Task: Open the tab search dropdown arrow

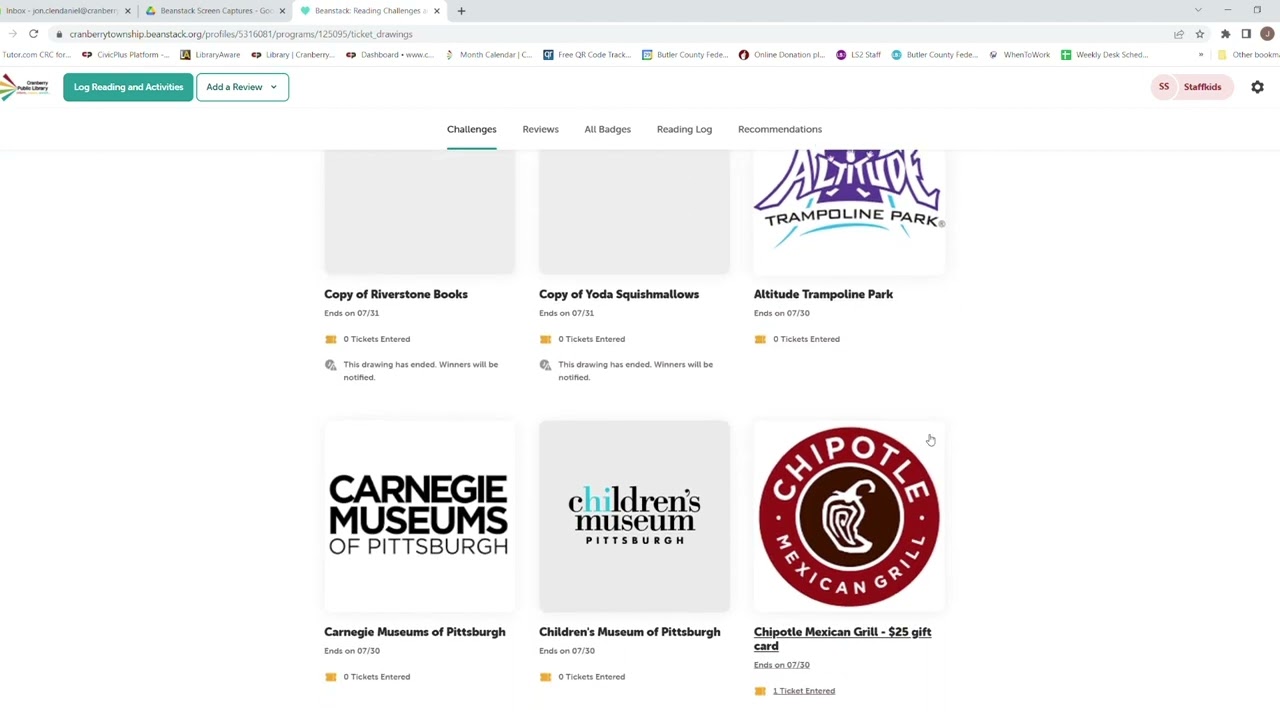Action: (1198, 11)
